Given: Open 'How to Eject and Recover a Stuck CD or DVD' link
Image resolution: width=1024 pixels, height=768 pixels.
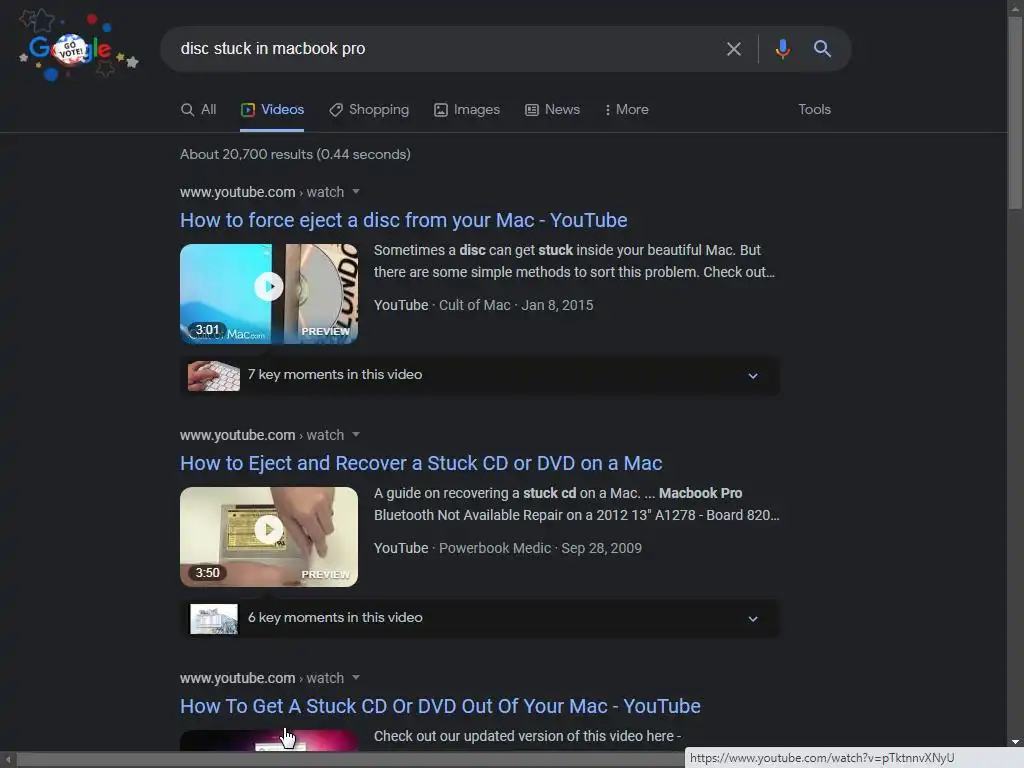Looking at the screenshot, I should click(421, 463).
